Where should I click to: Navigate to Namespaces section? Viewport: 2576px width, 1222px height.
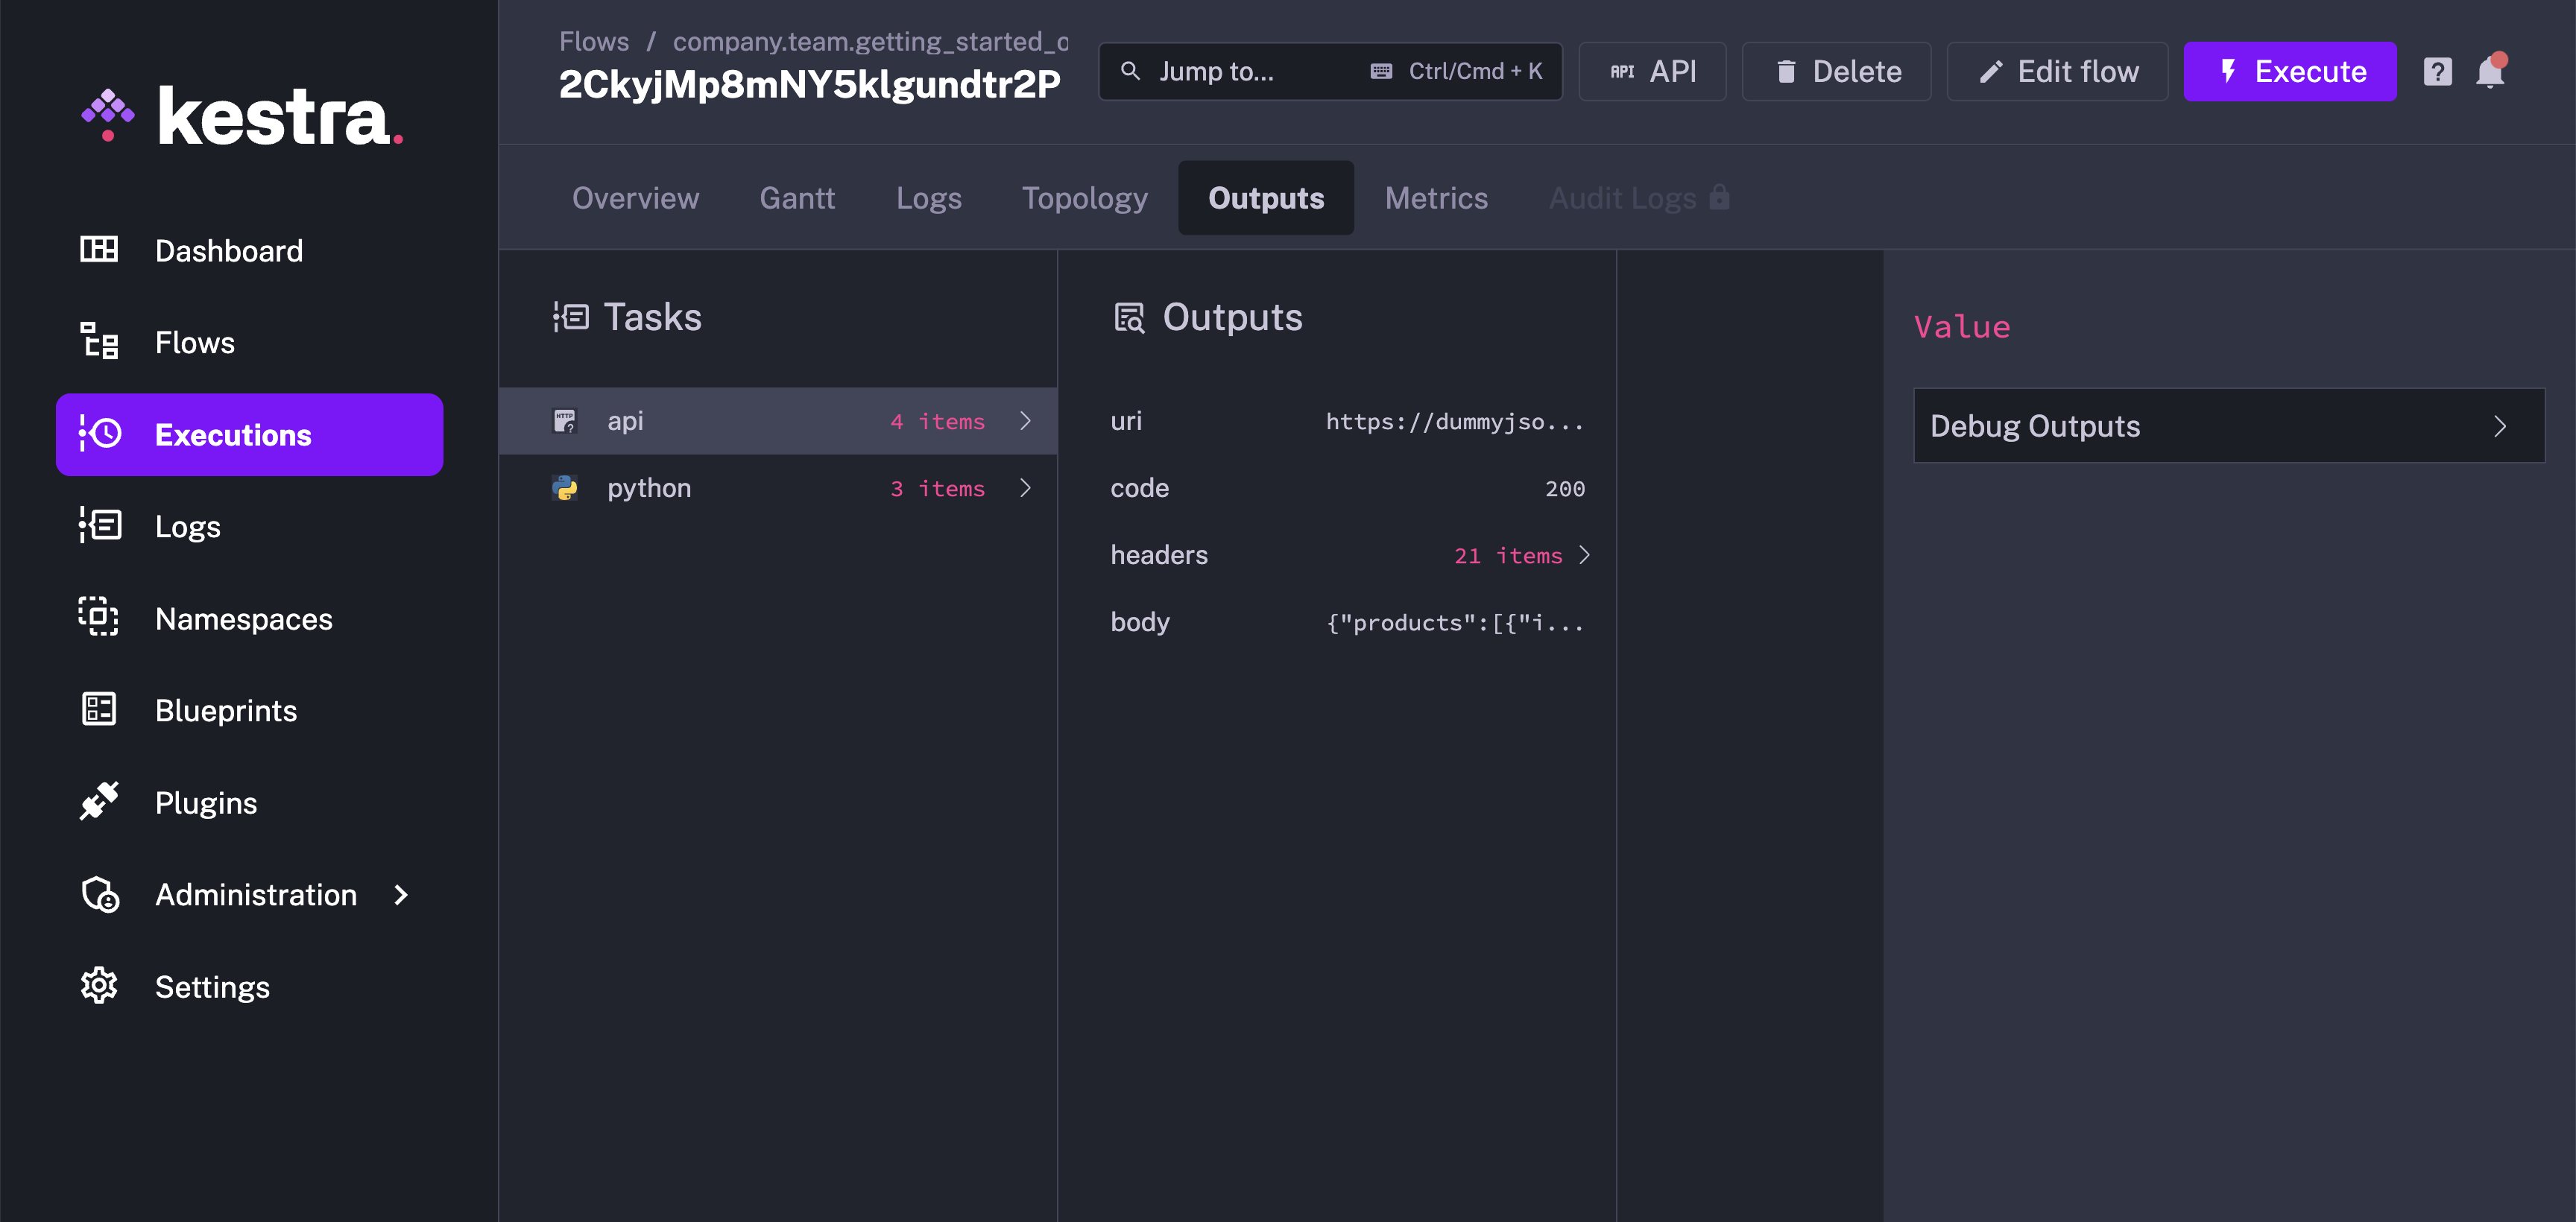243,618
